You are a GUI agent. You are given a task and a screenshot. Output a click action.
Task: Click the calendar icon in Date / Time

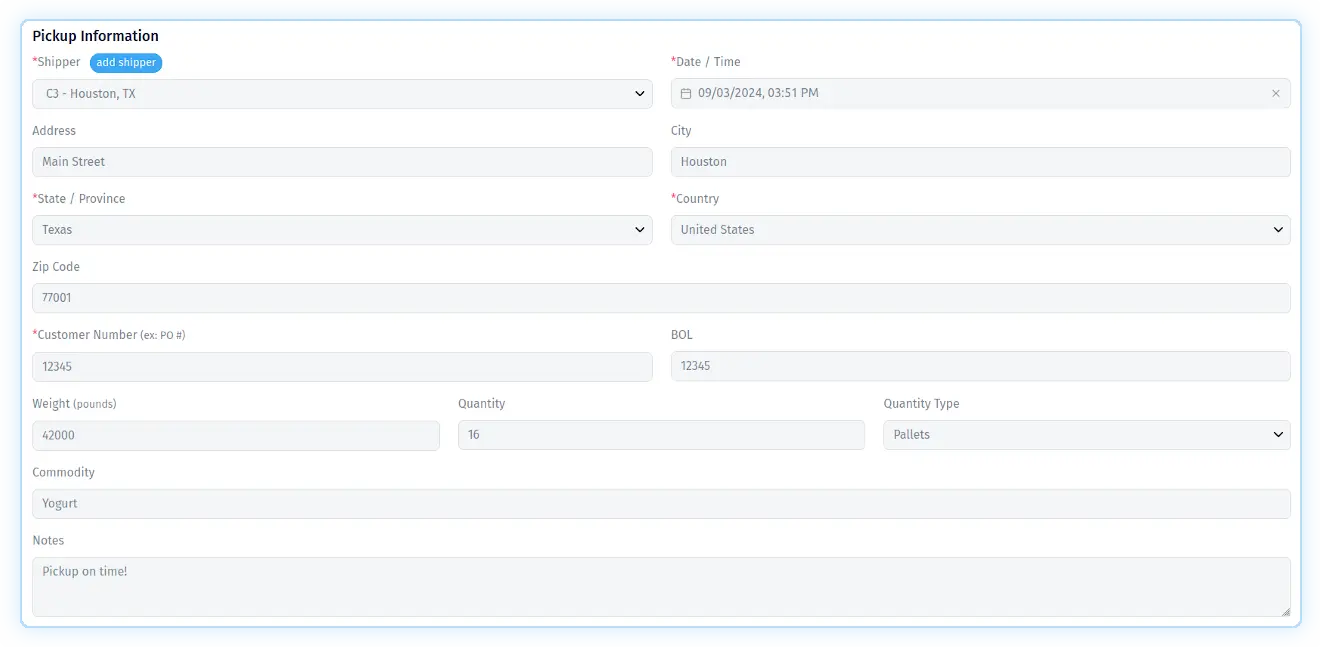point(686,93)
